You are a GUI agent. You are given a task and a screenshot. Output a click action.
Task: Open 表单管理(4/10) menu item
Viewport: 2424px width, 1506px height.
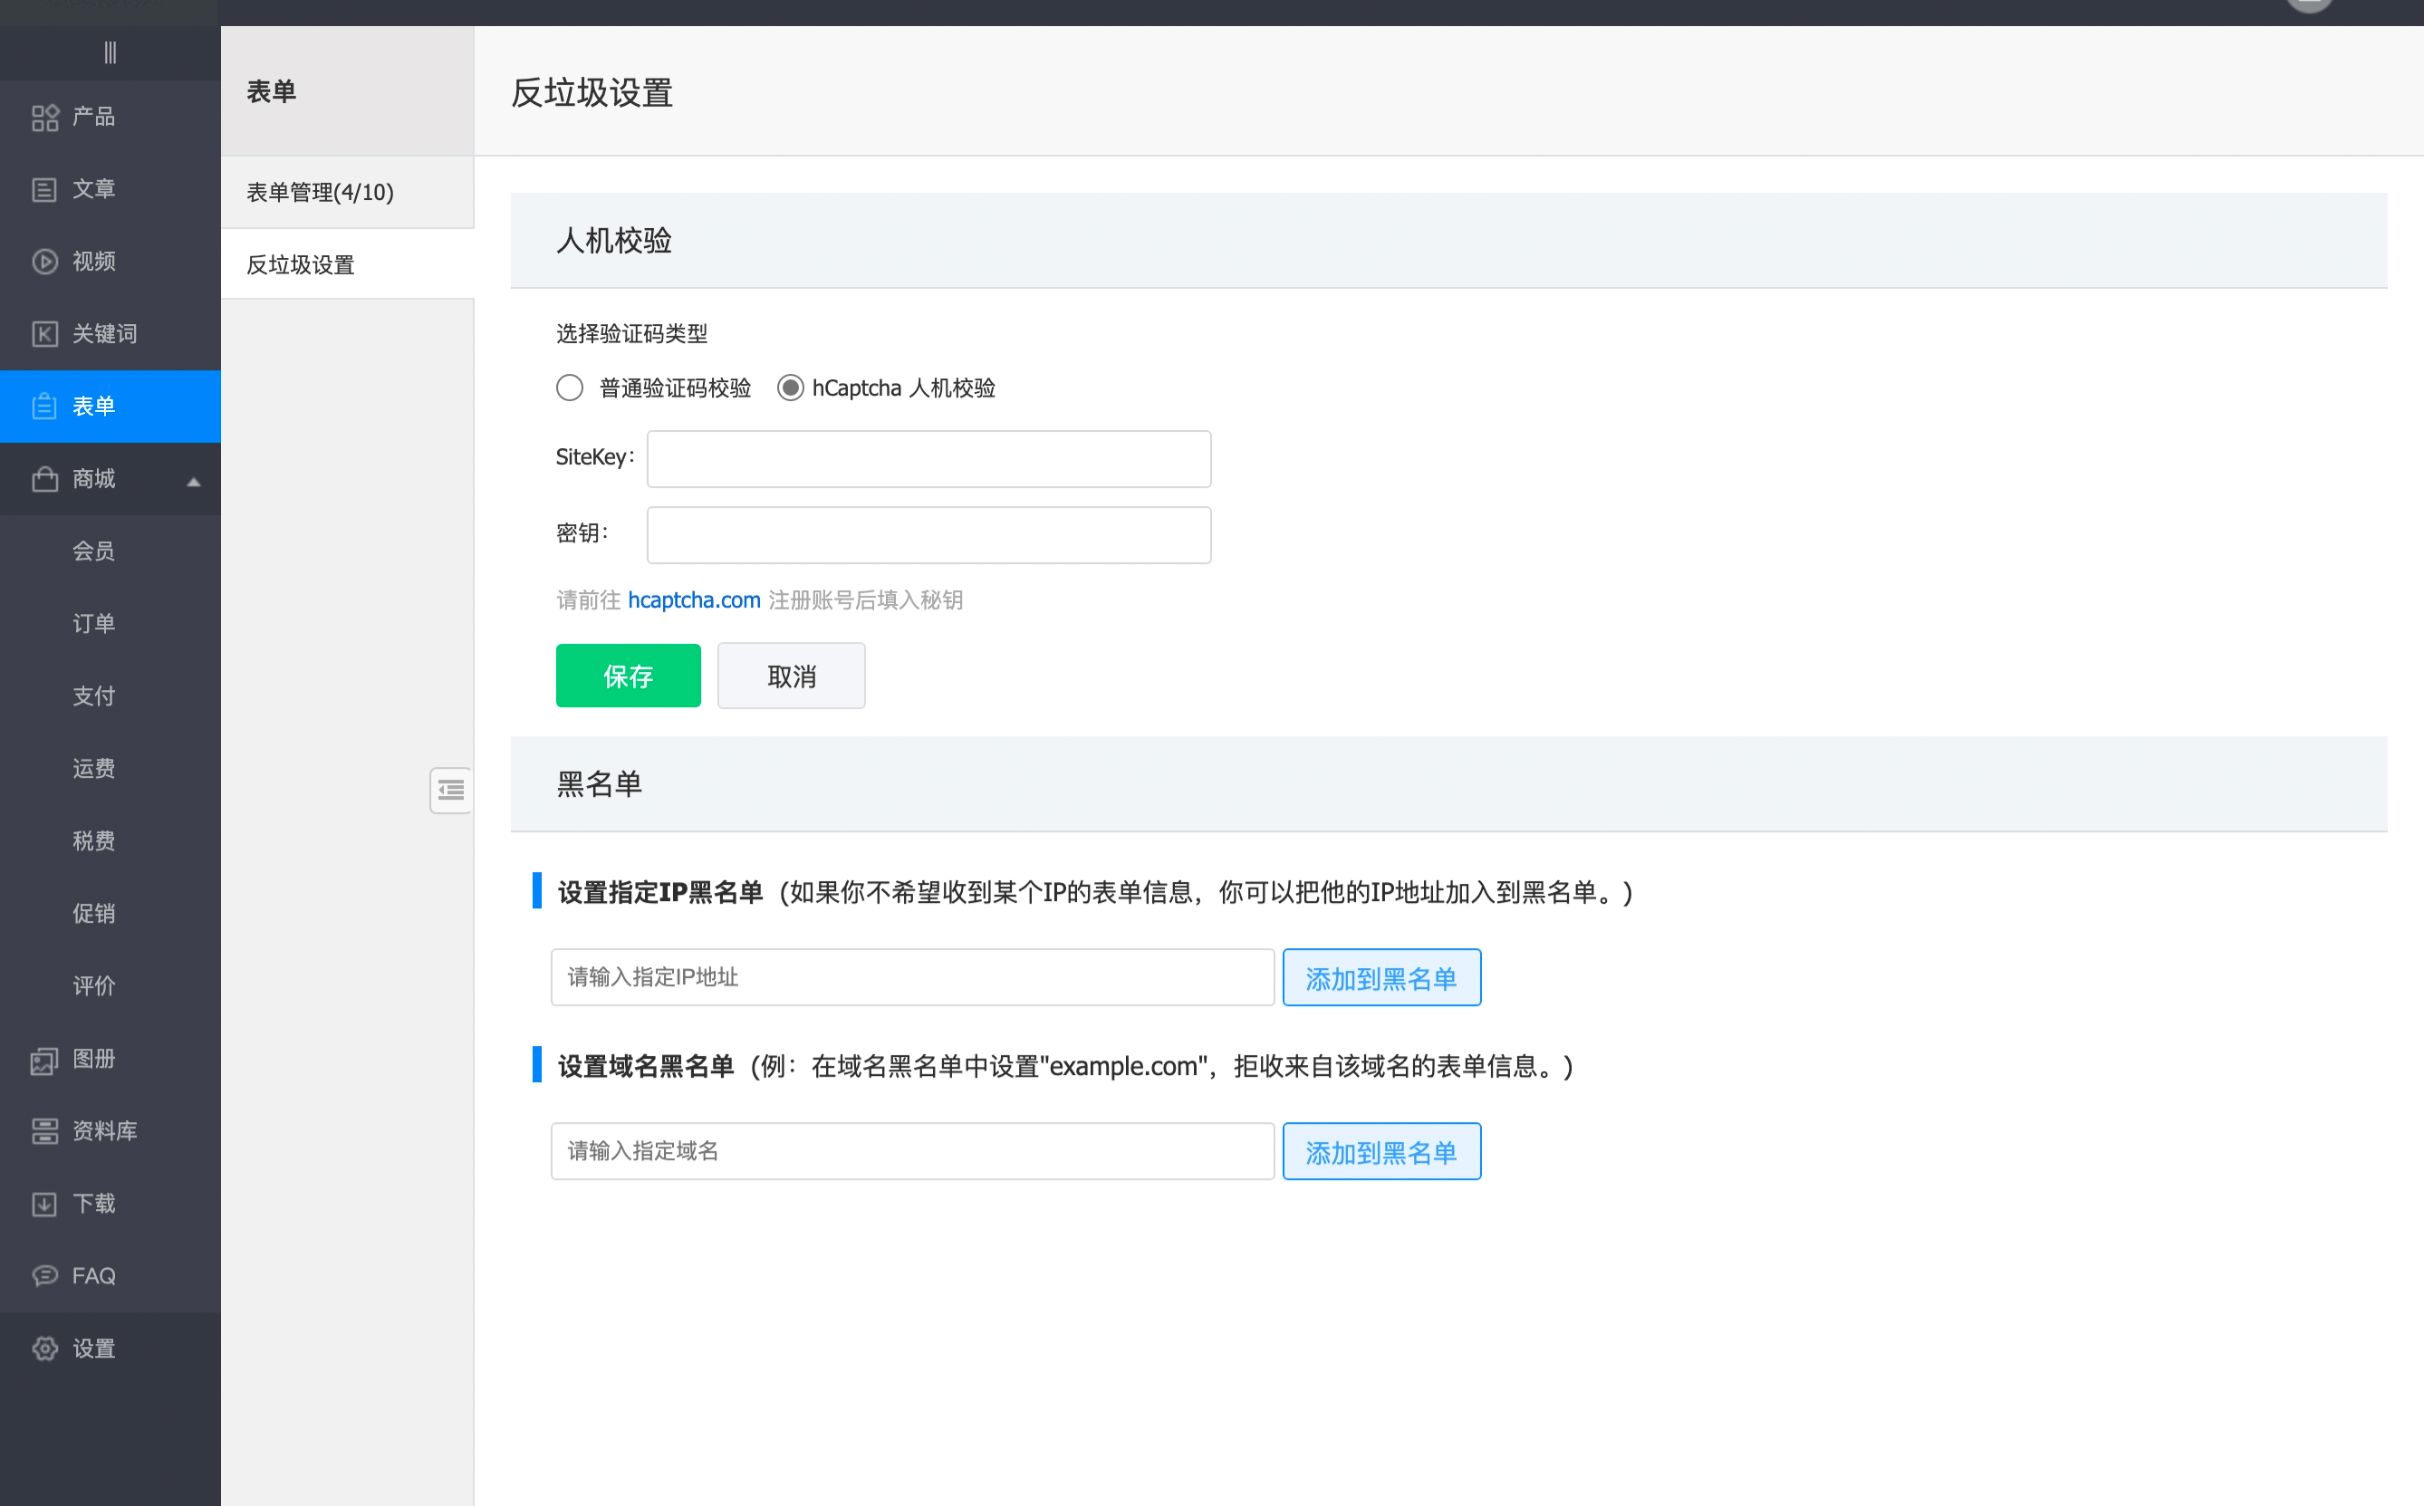(x=320, y=192)
